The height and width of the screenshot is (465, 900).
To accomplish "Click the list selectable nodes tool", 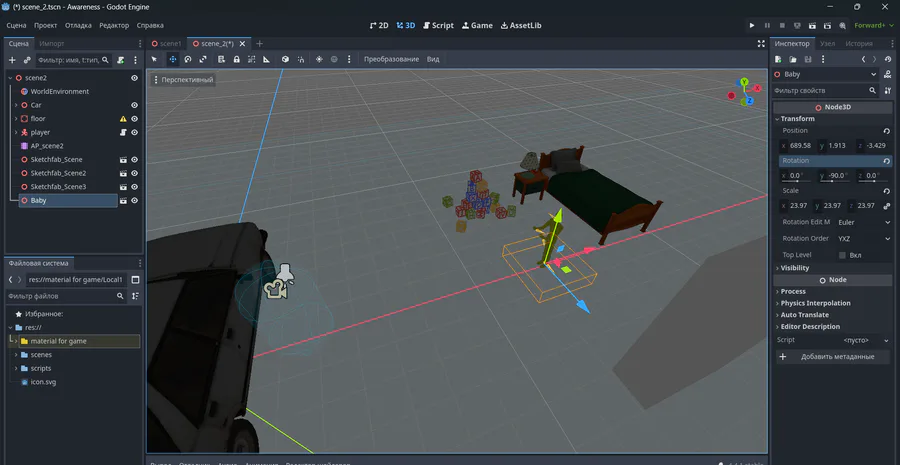I will point(222,59).
